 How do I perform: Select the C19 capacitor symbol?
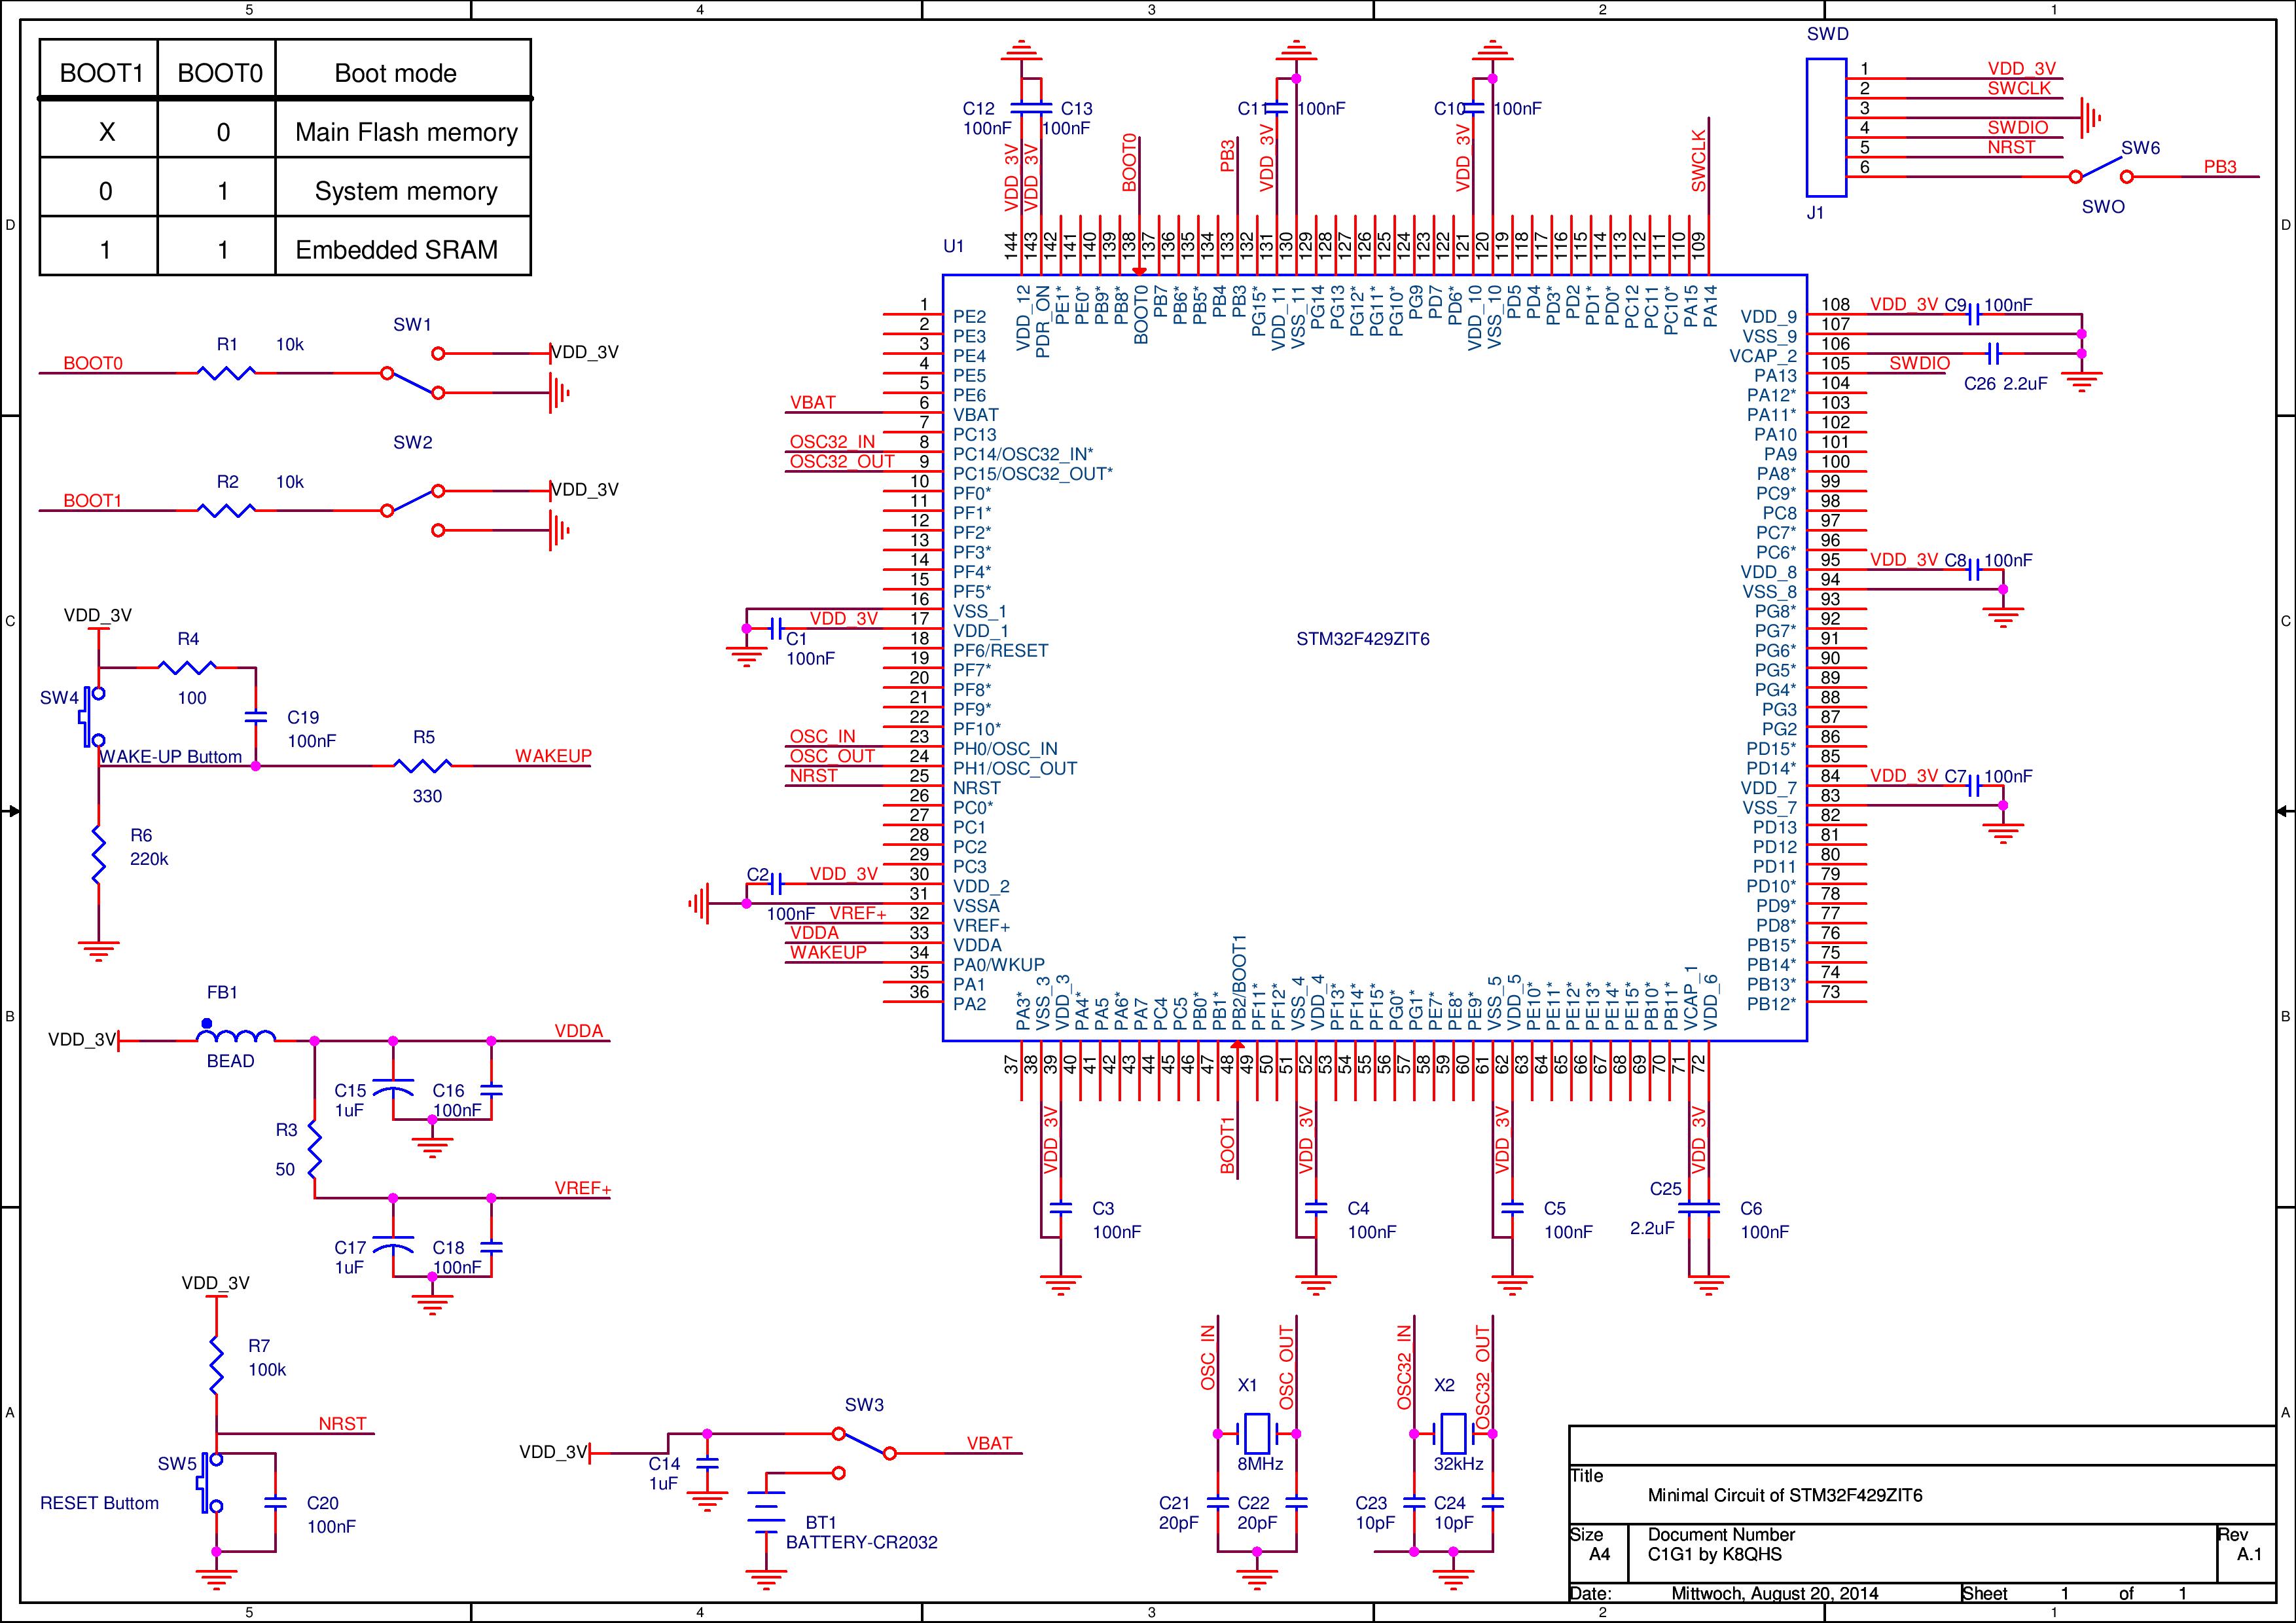pyautogui.click(x=256, y=717)
